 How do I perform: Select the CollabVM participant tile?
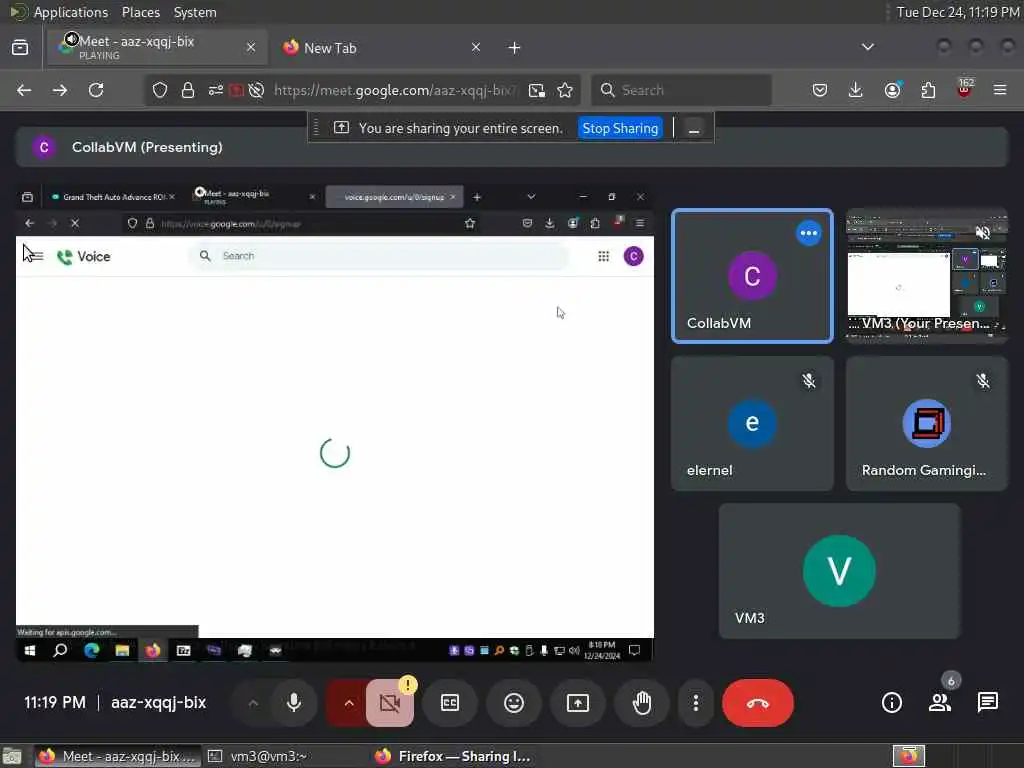752,276
